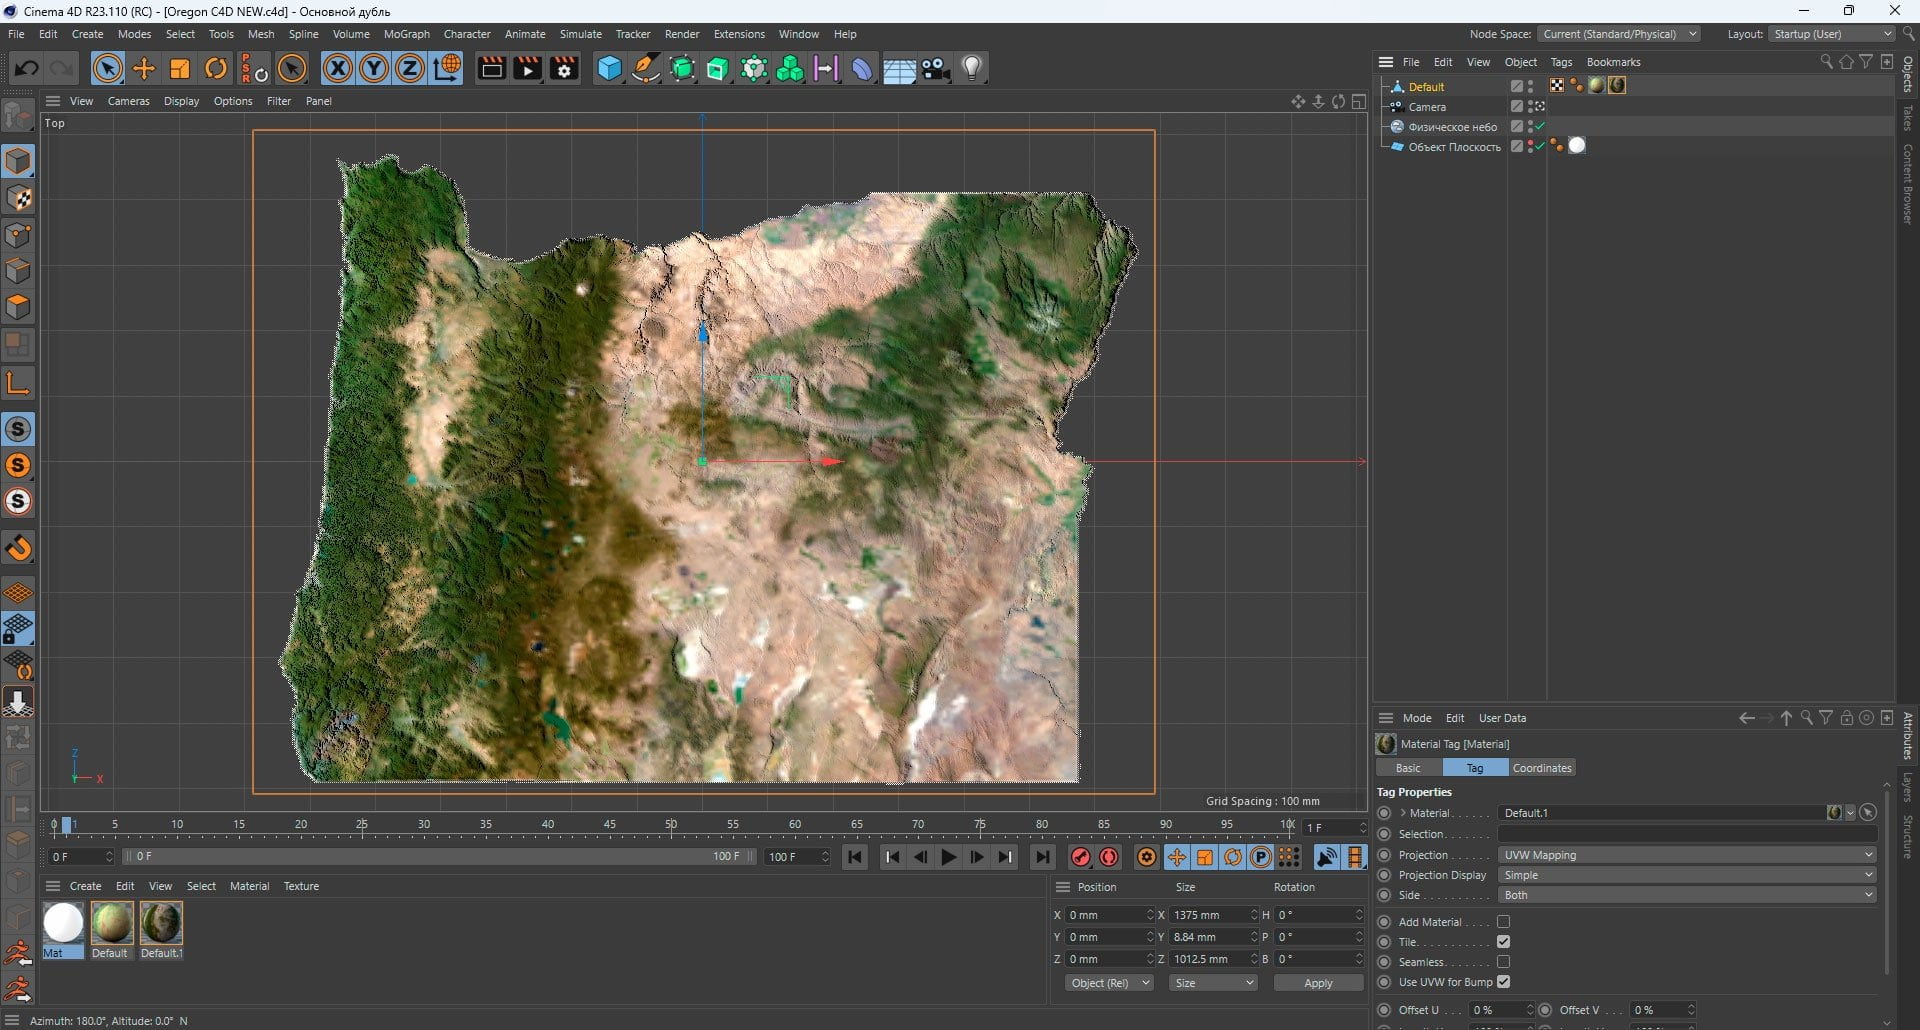Click the Undo arrow icon
Image resolution: width=1920 pixels, height=1030 pixels.
(27, 68)
